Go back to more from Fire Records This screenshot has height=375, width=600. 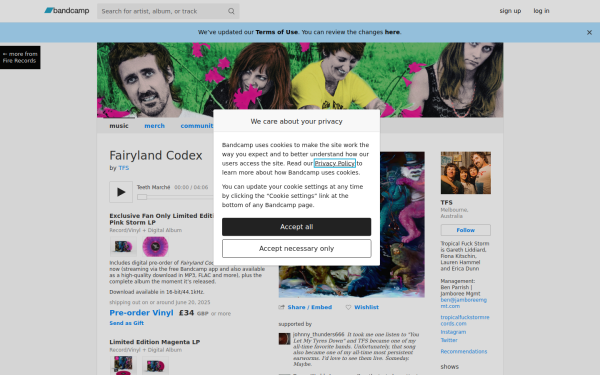coord(20,57)
